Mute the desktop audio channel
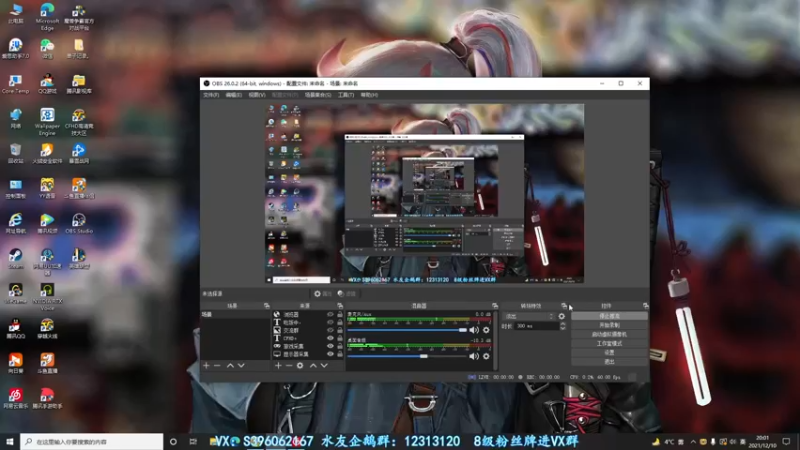800x450 pixels. coord(474,356)
